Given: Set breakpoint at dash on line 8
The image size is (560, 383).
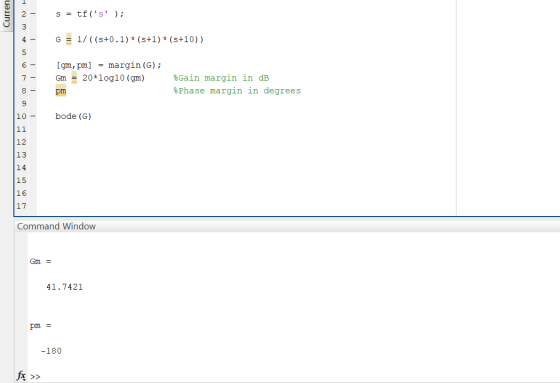Looking at the screenshot, I should (x=33, y=90).
